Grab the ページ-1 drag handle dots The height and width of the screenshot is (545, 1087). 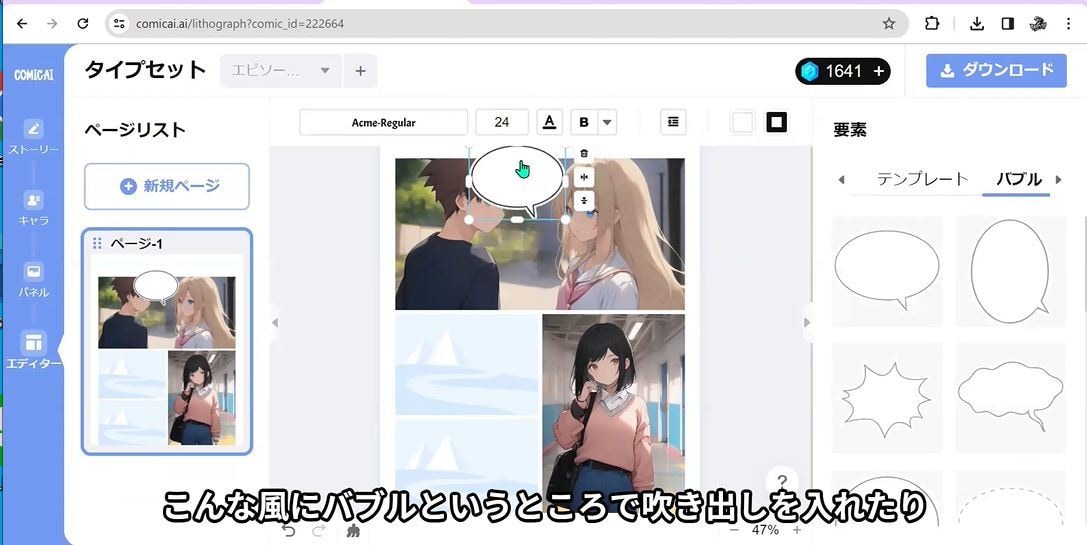tap(97, 243)
